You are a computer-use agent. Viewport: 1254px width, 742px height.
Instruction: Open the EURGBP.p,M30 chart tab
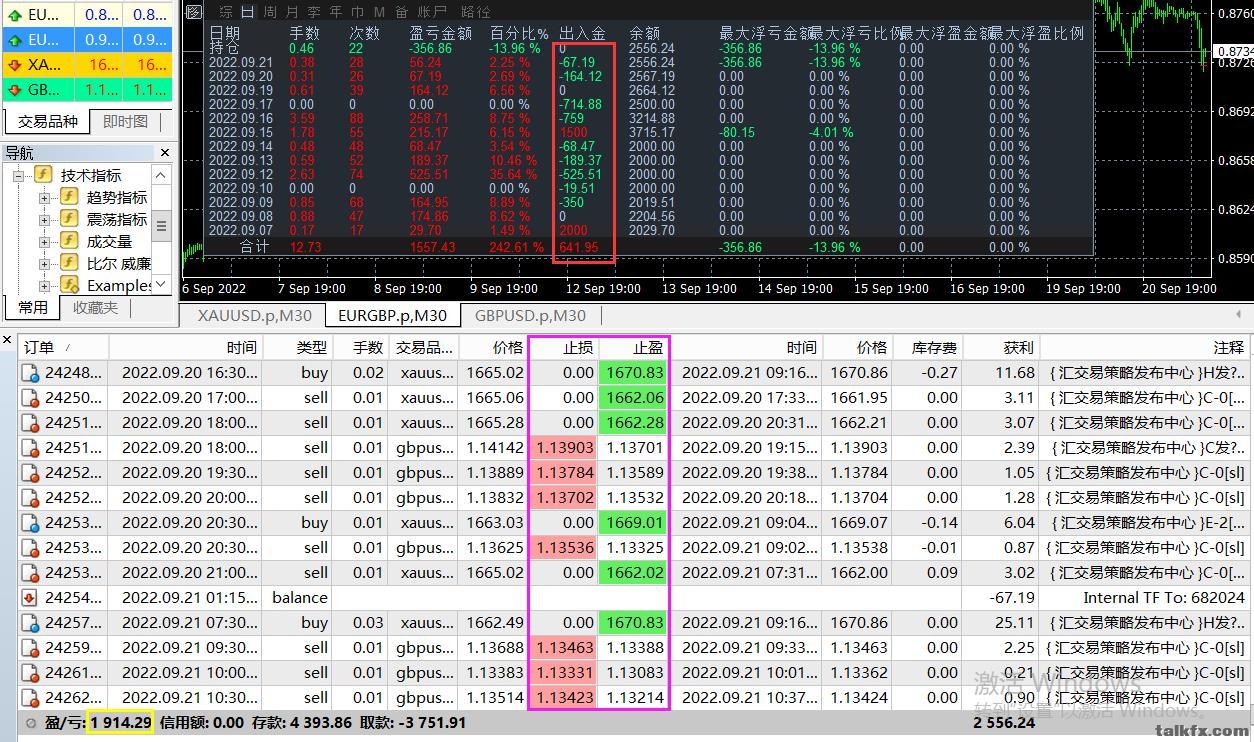393,315
